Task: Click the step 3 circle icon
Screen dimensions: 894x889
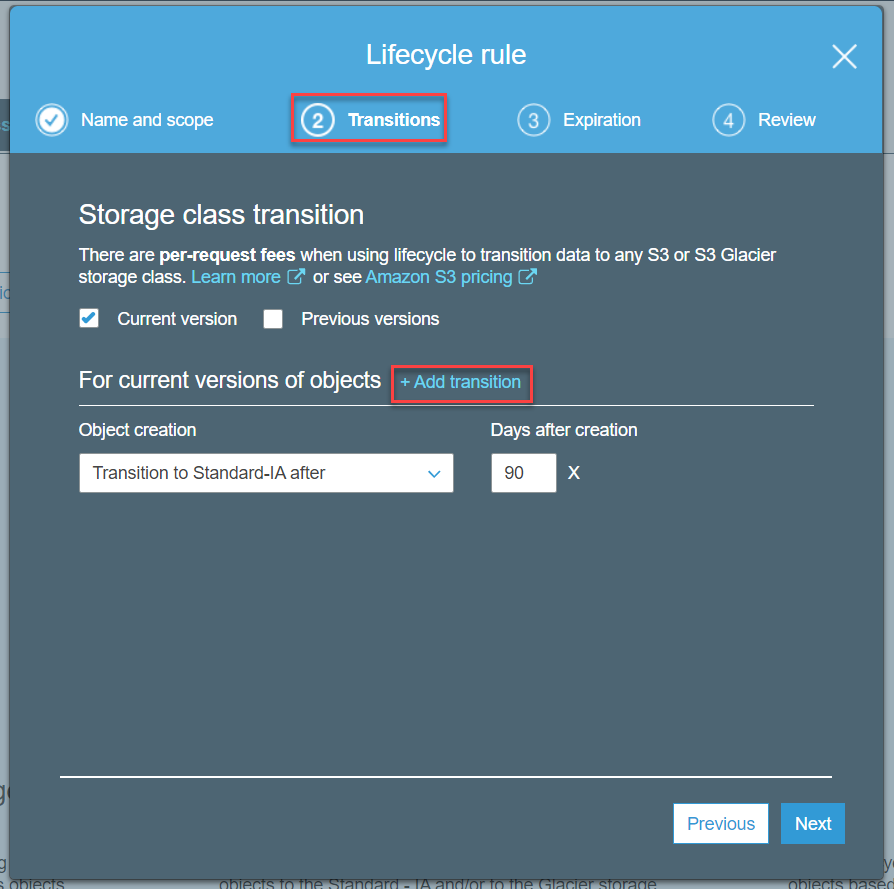Action: coord(533,120)
